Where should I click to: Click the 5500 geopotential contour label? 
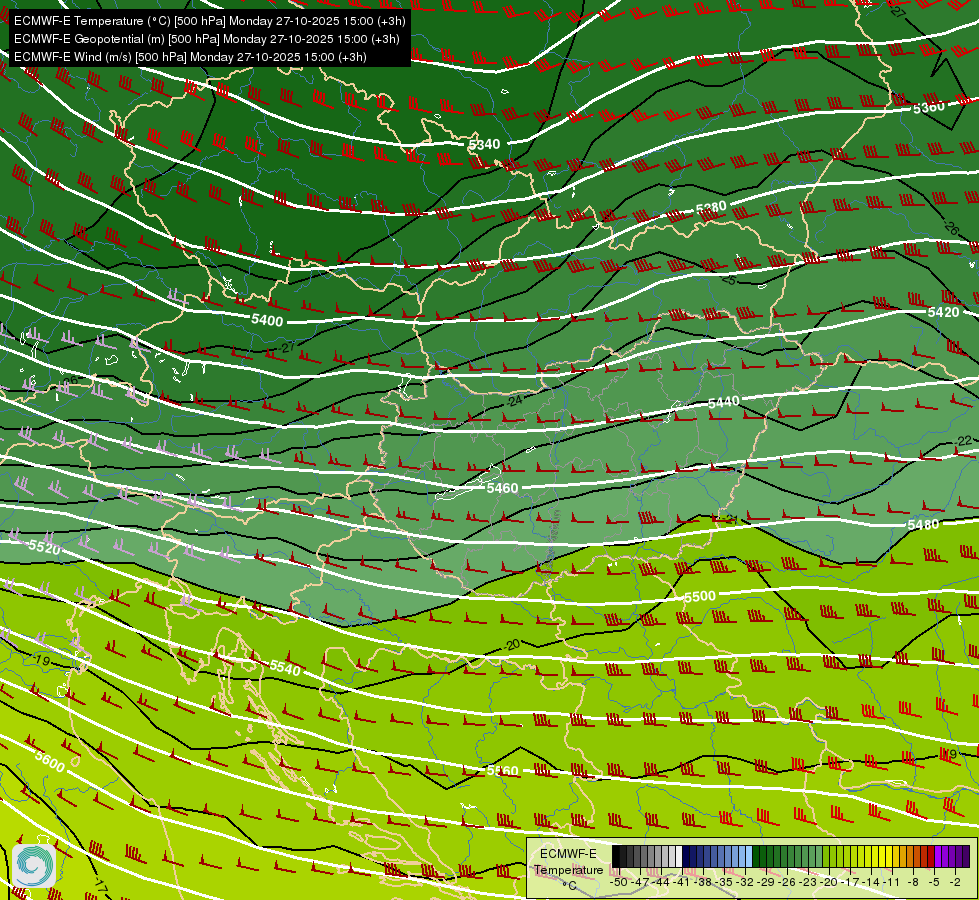[700, 596]
